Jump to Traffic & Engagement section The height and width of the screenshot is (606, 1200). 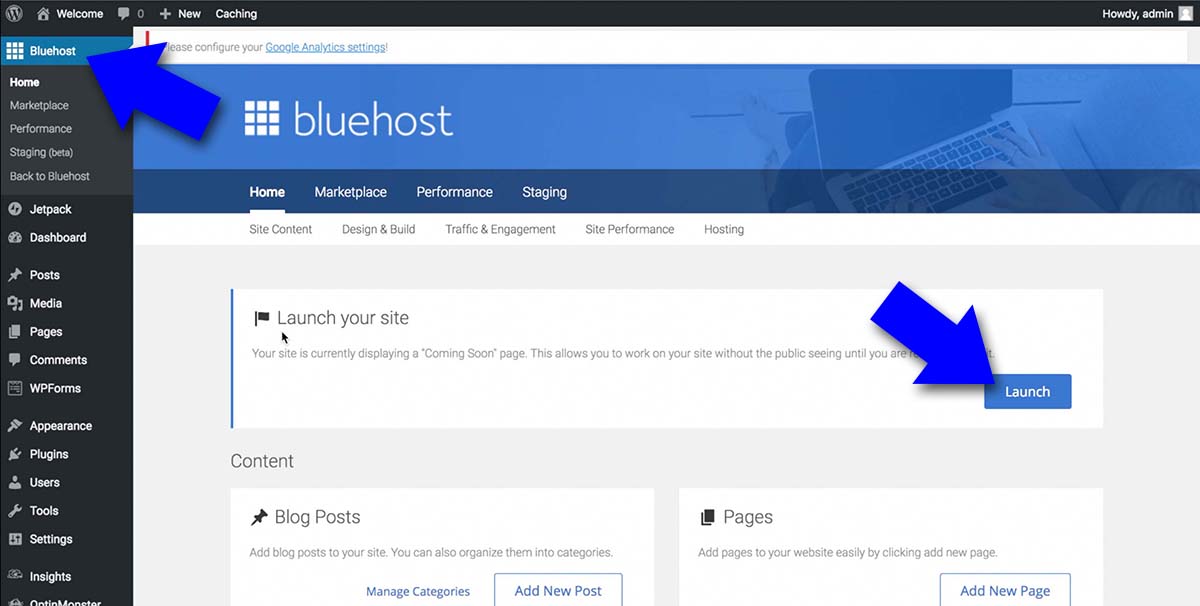500,229
